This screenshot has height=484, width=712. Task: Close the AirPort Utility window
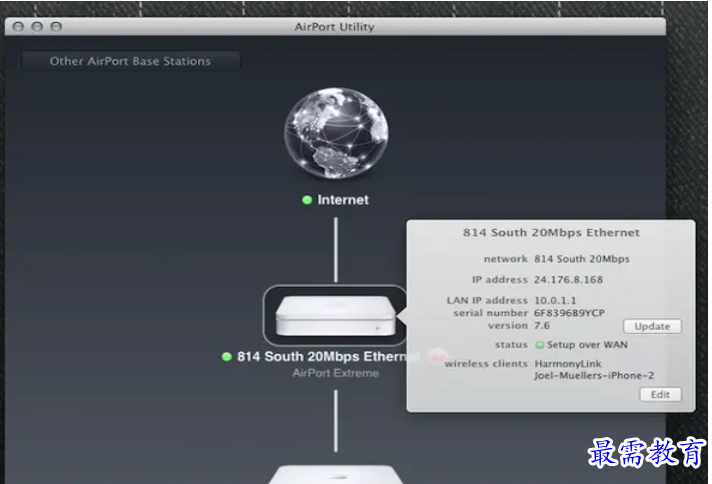18,27
